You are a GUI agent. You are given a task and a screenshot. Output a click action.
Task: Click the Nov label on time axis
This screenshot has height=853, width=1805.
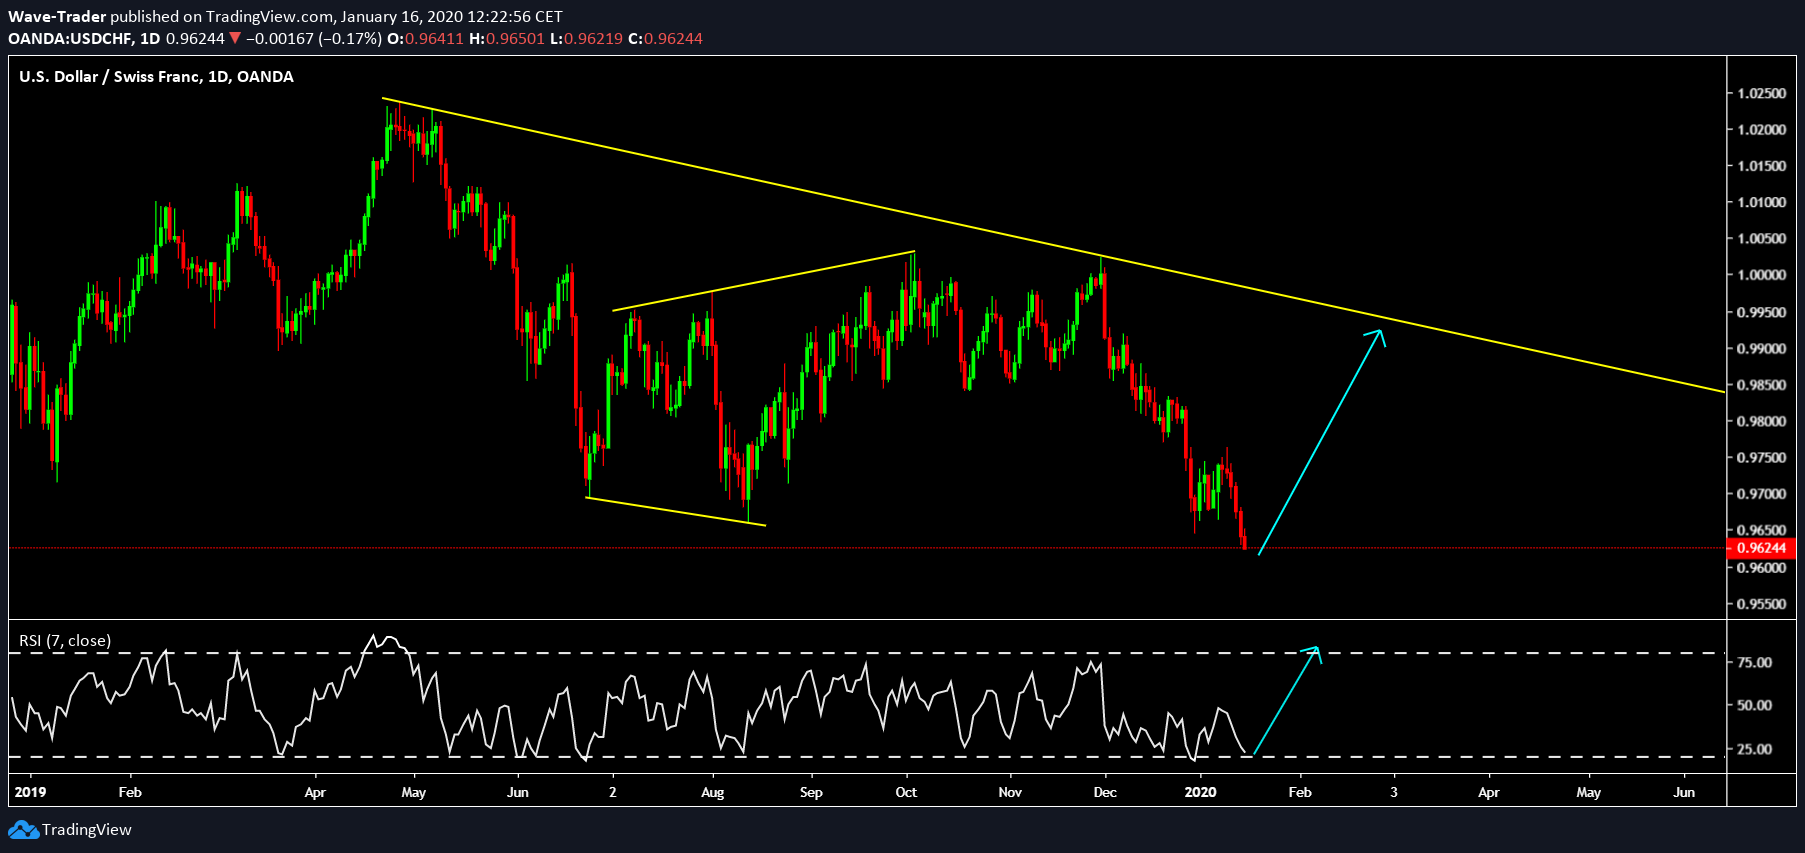[x=1010, y=792]
